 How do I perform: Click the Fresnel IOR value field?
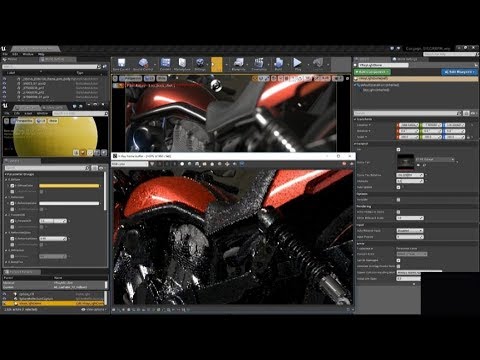(53, 221)
